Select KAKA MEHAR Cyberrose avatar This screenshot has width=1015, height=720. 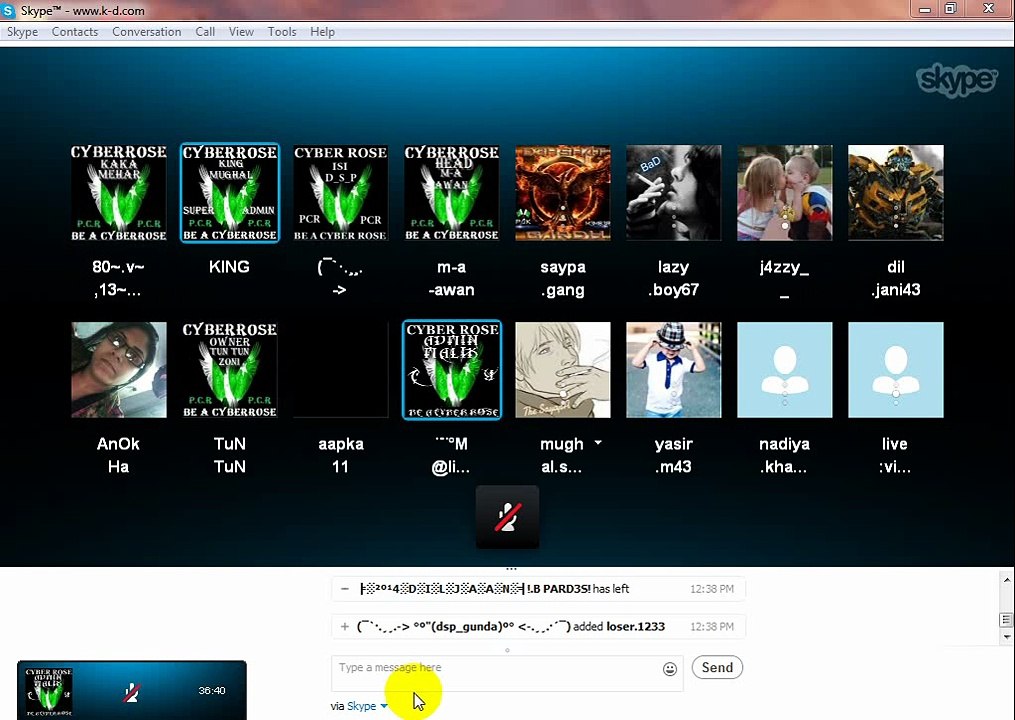pyautogui.click(x=118, y=193)
